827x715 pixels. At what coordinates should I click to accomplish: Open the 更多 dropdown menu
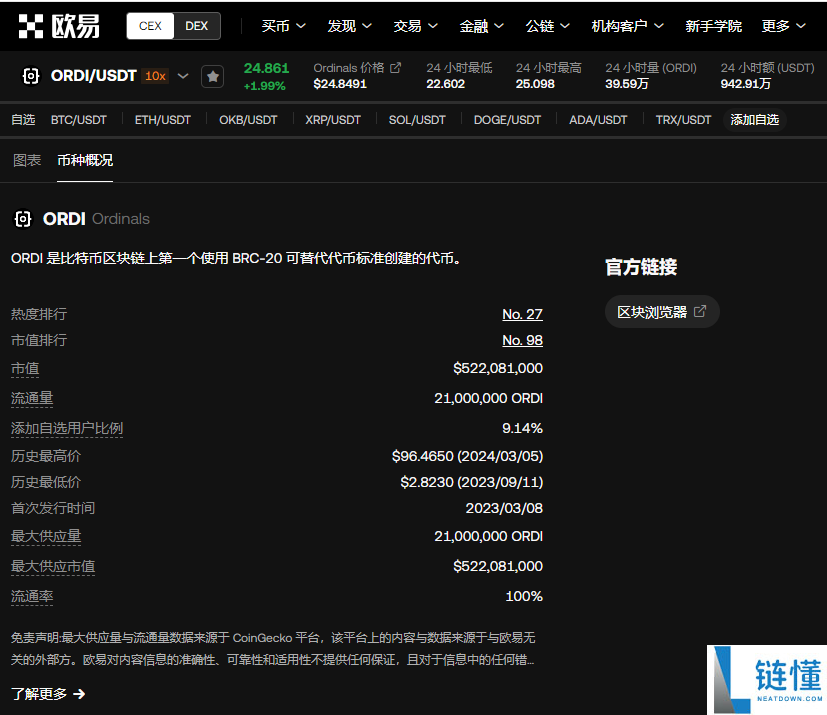(783, 26)
